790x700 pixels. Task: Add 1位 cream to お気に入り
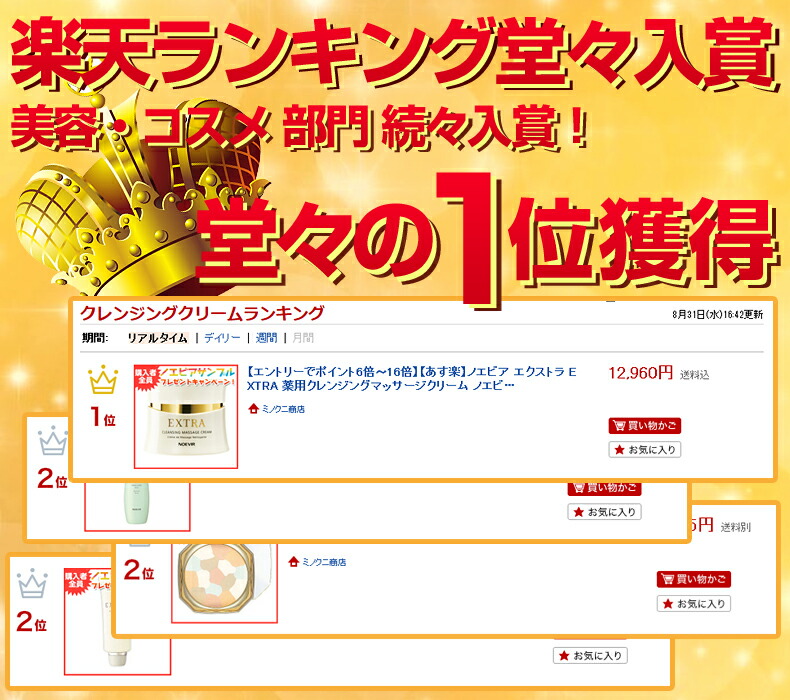click(x=645, y=450)
